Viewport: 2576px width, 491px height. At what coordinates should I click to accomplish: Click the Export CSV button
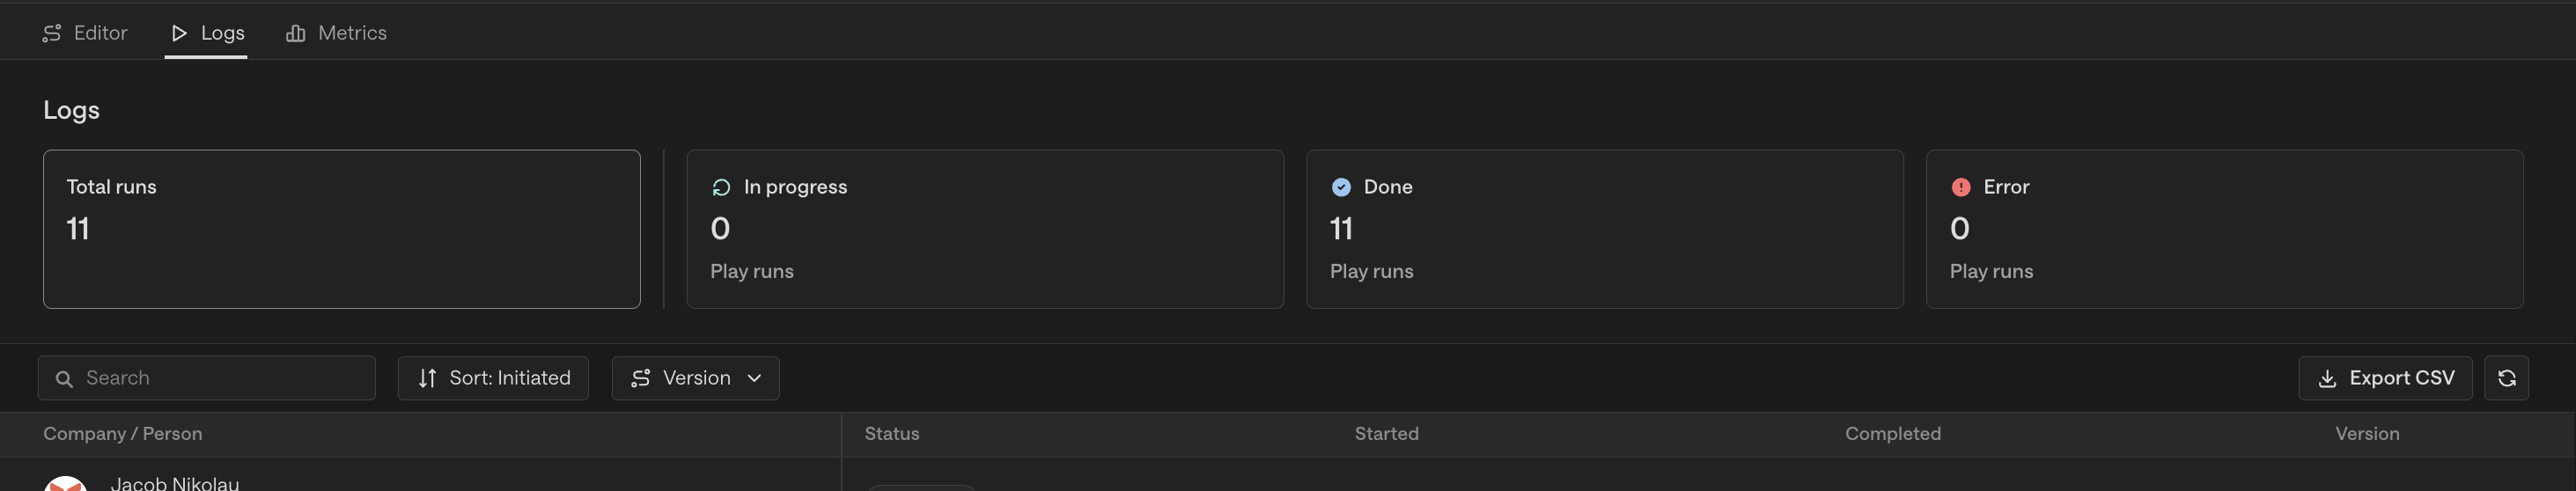point(2385,378)
